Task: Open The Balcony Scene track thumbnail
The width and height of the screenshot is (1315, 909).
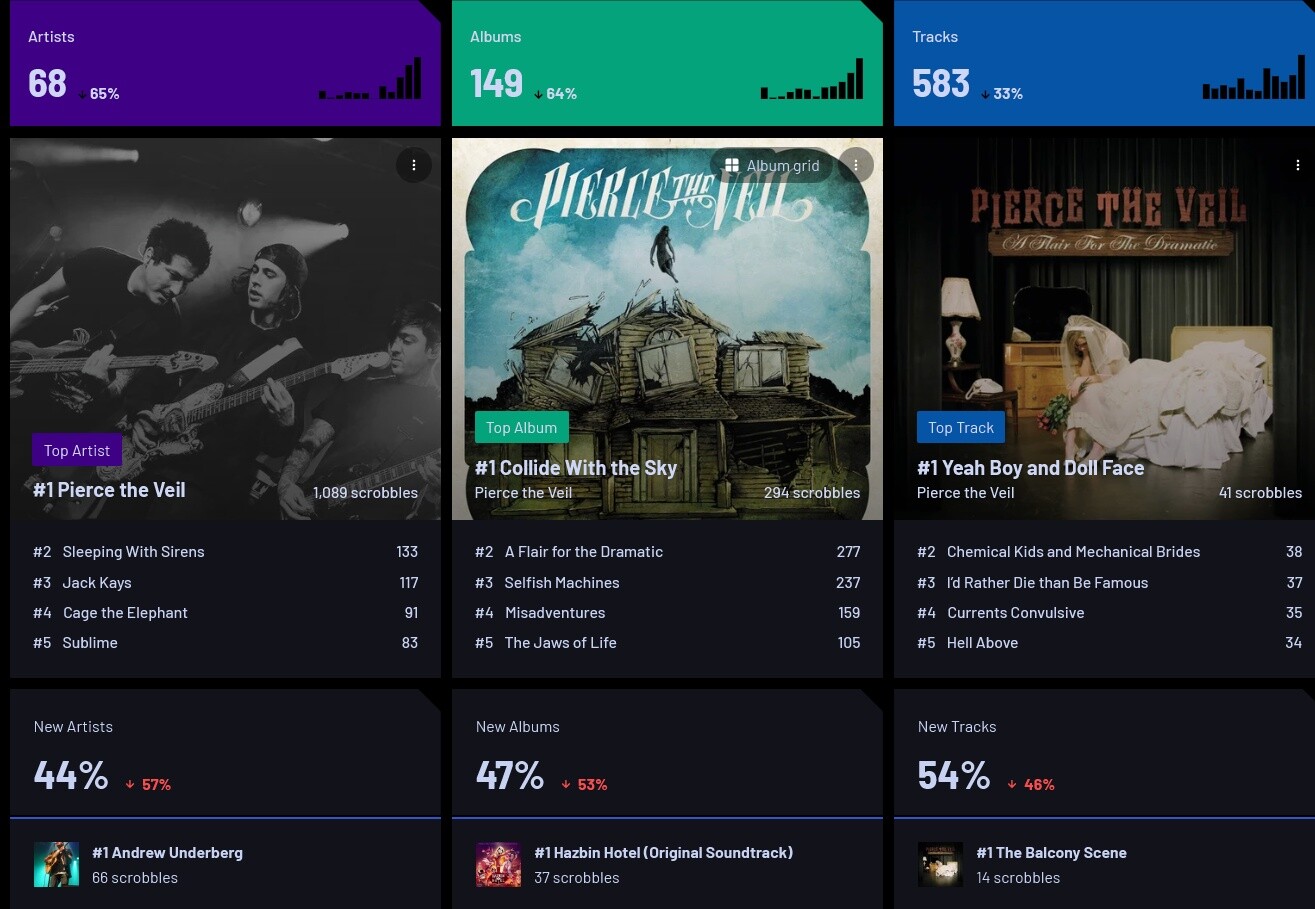Action: (x=940, y=864)
